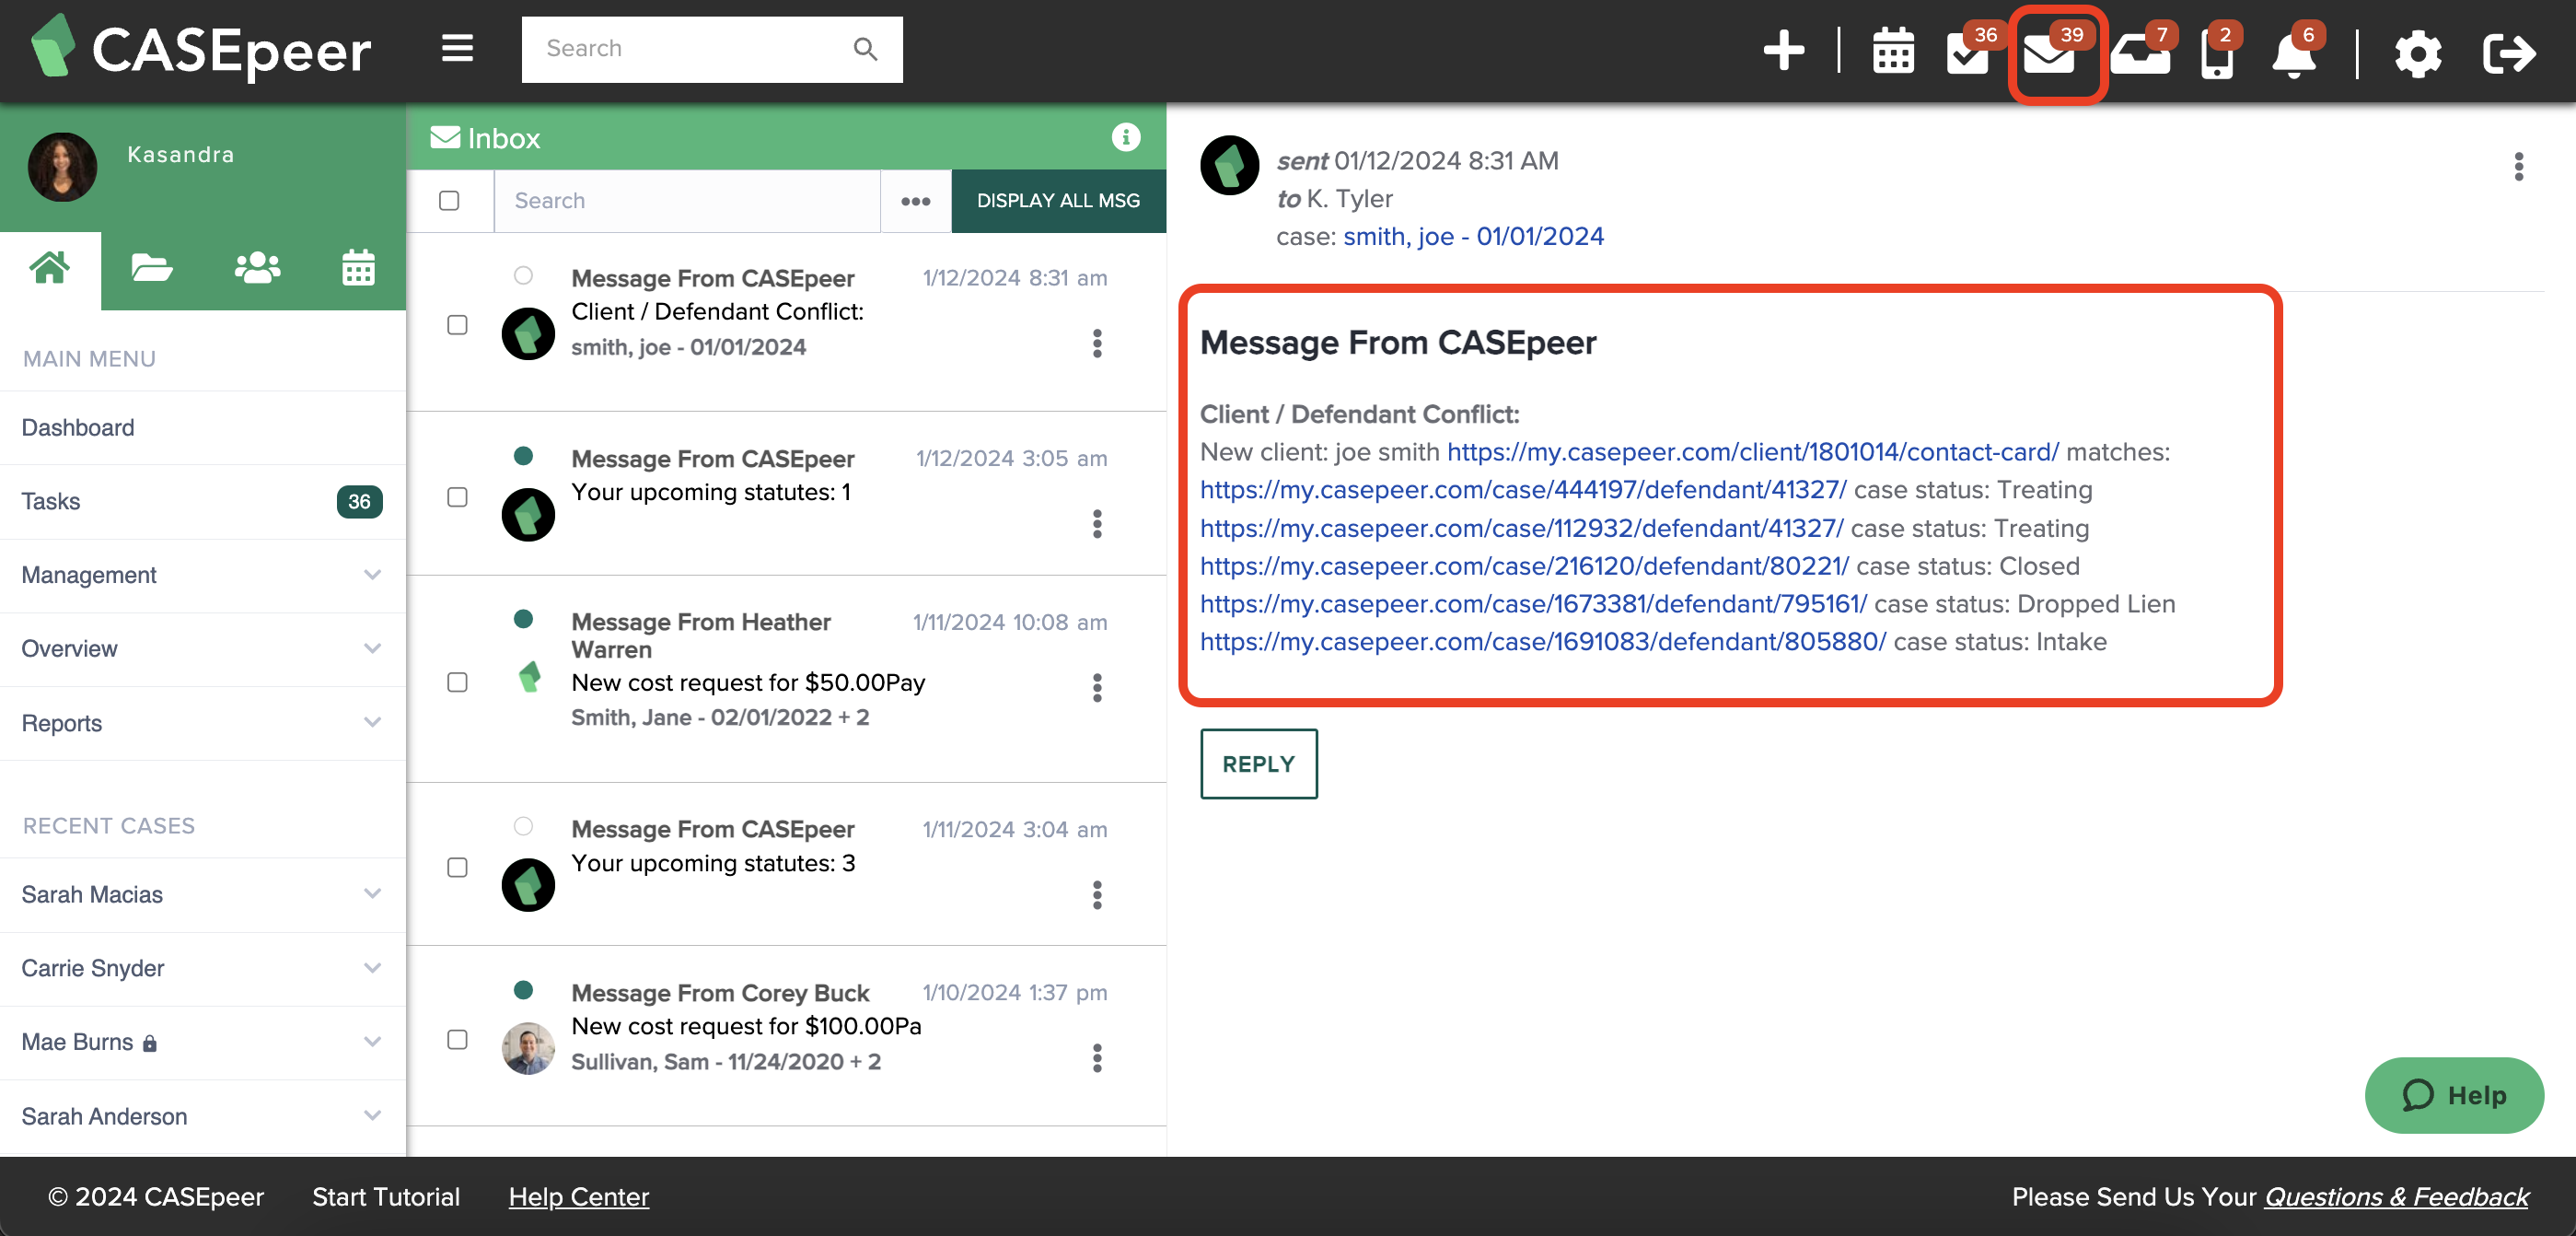Open the settings gear icon
2576x1236 pixels.
[x=2418, y=53]
